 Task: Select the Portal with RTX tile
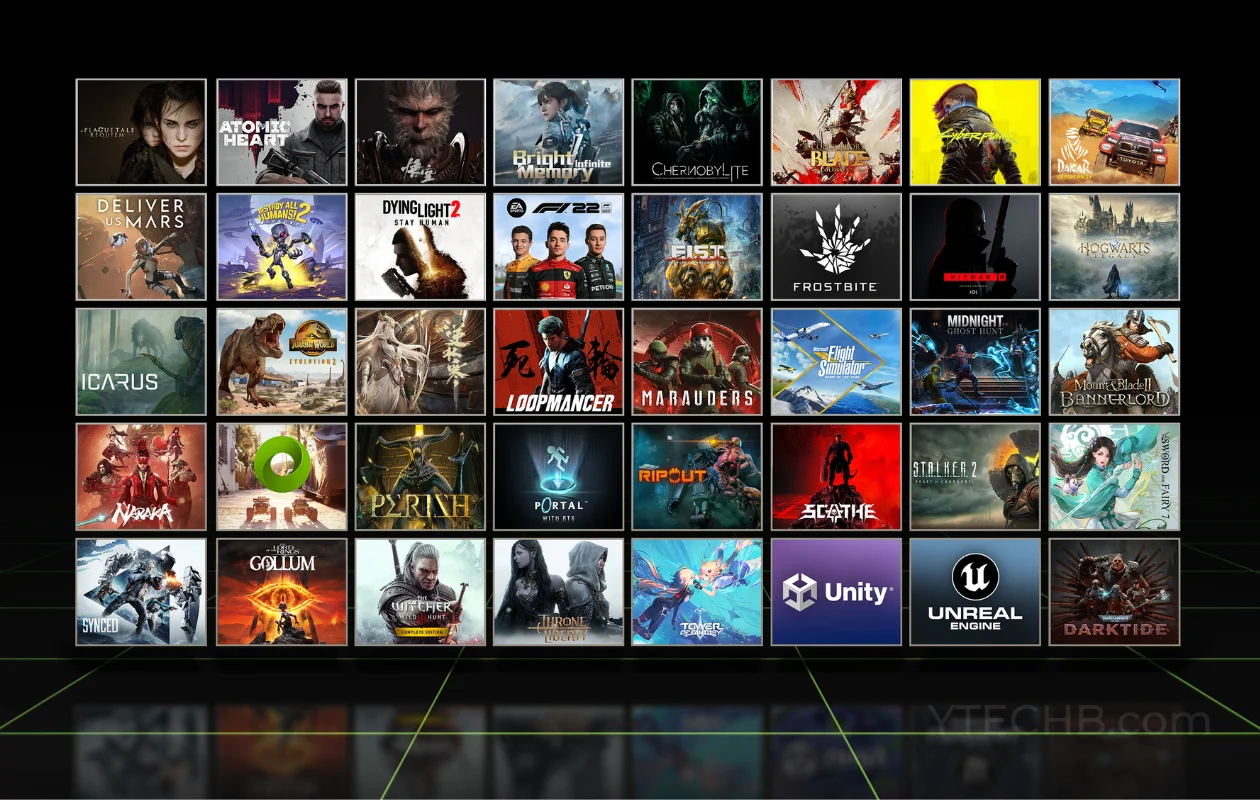point(558,477)
